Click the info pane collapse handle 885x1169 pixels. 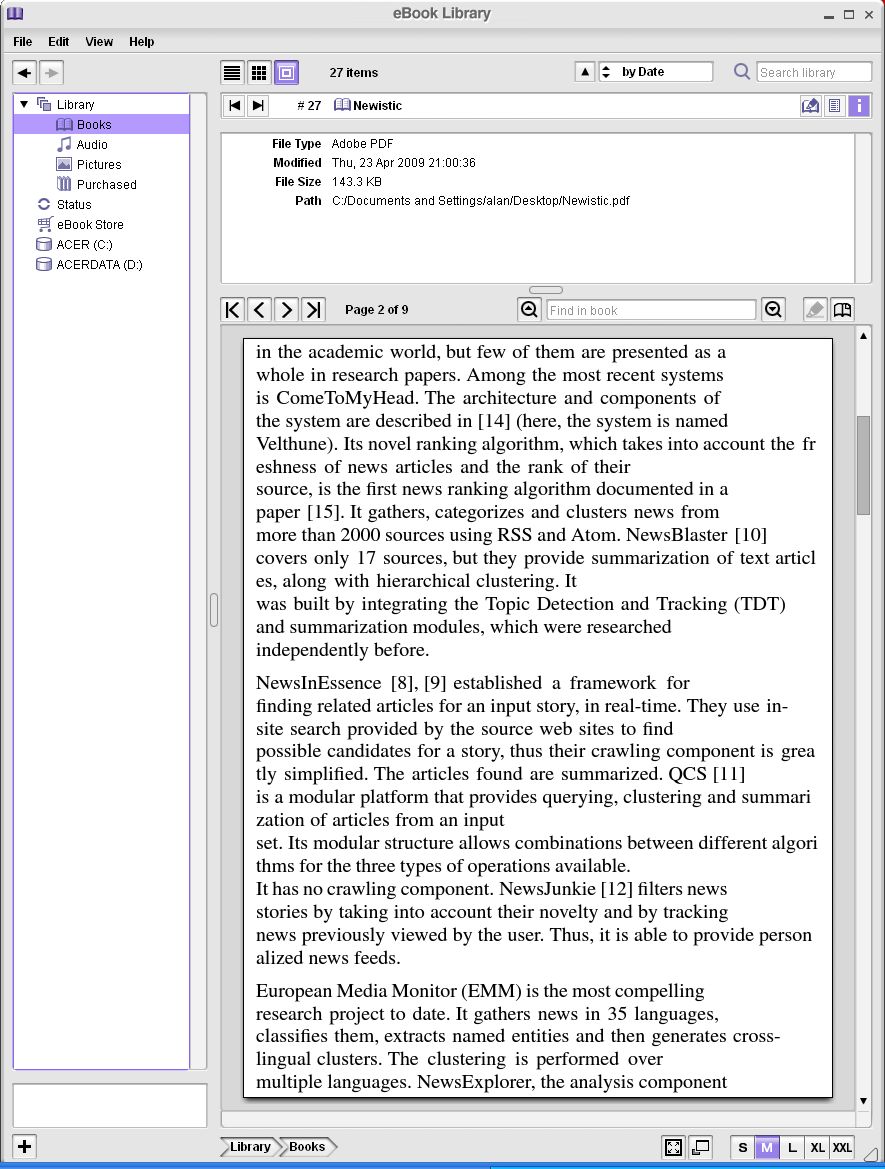point(546,290)
